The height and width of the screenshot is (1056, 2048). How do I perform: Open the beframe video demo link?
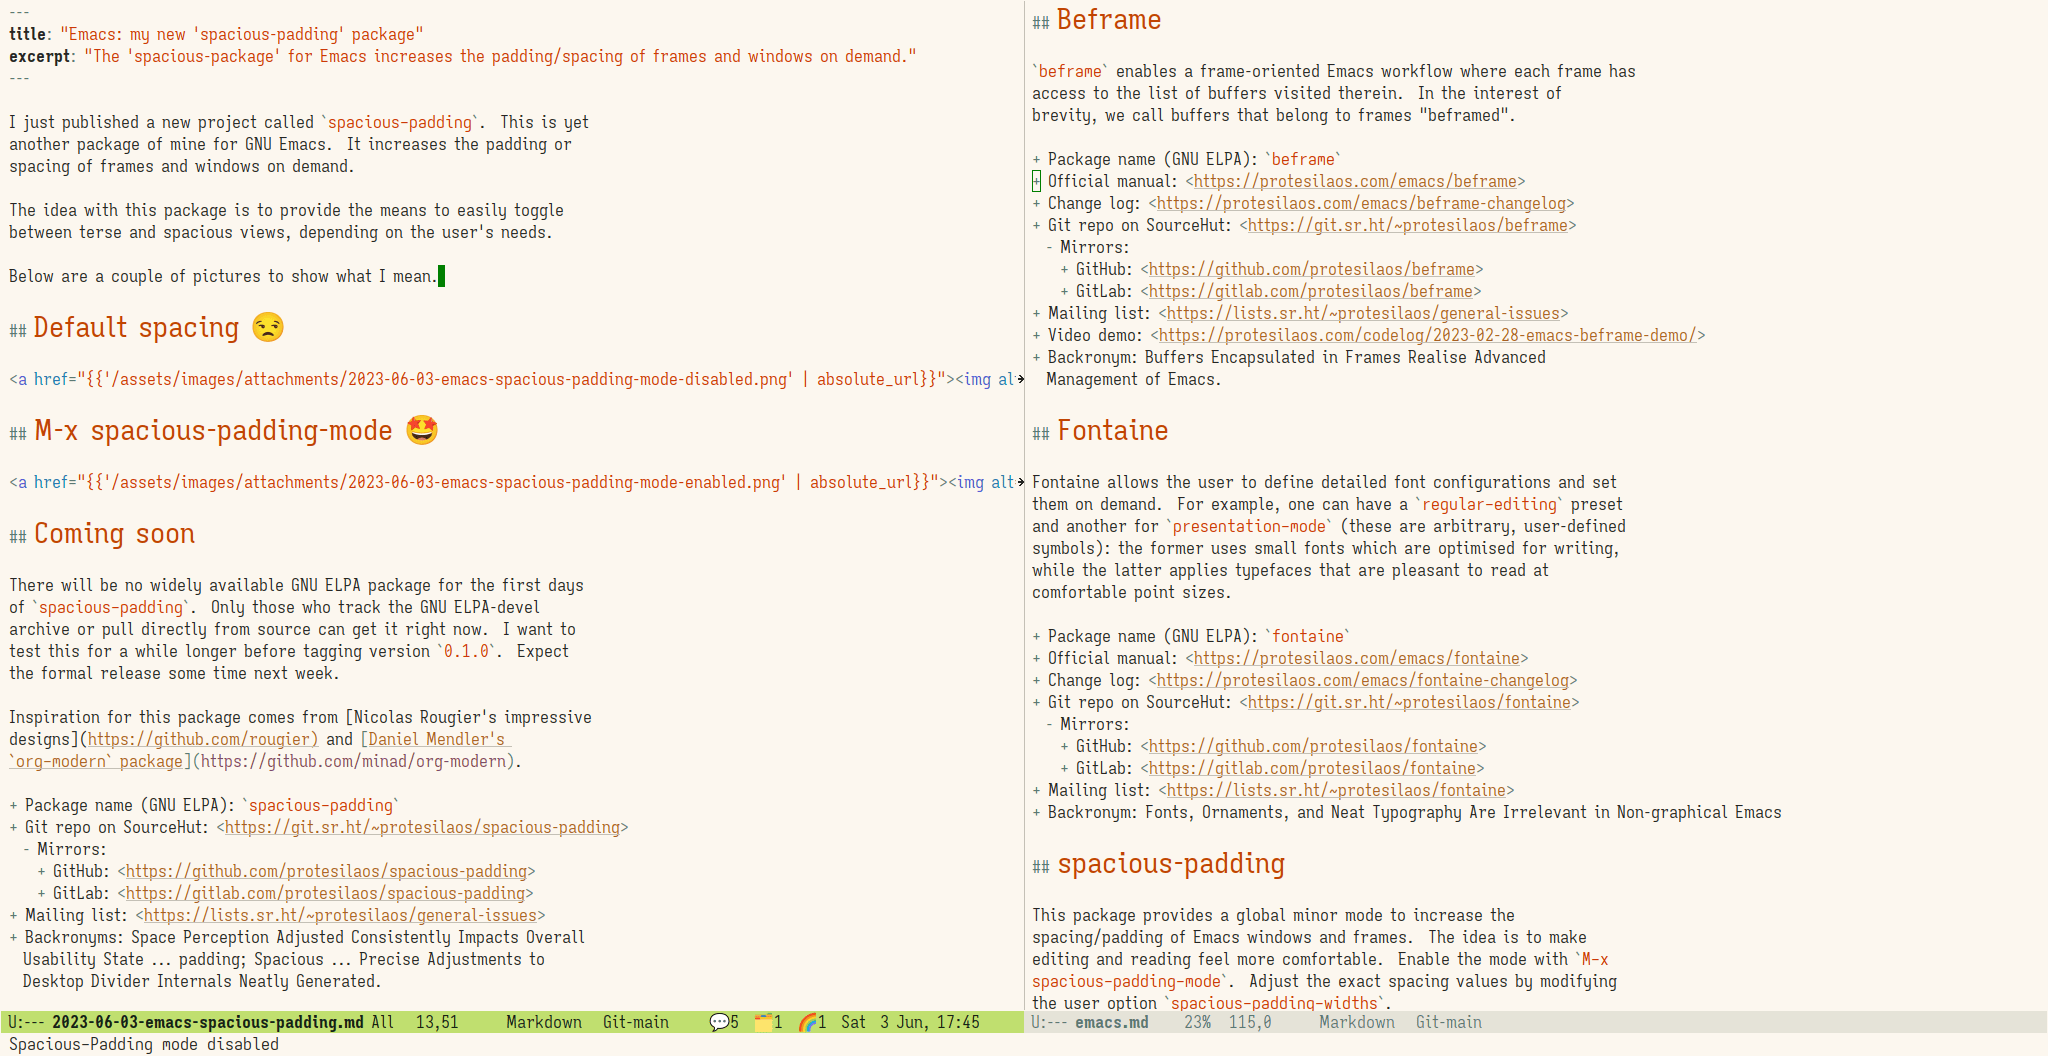coord(1427,335)
